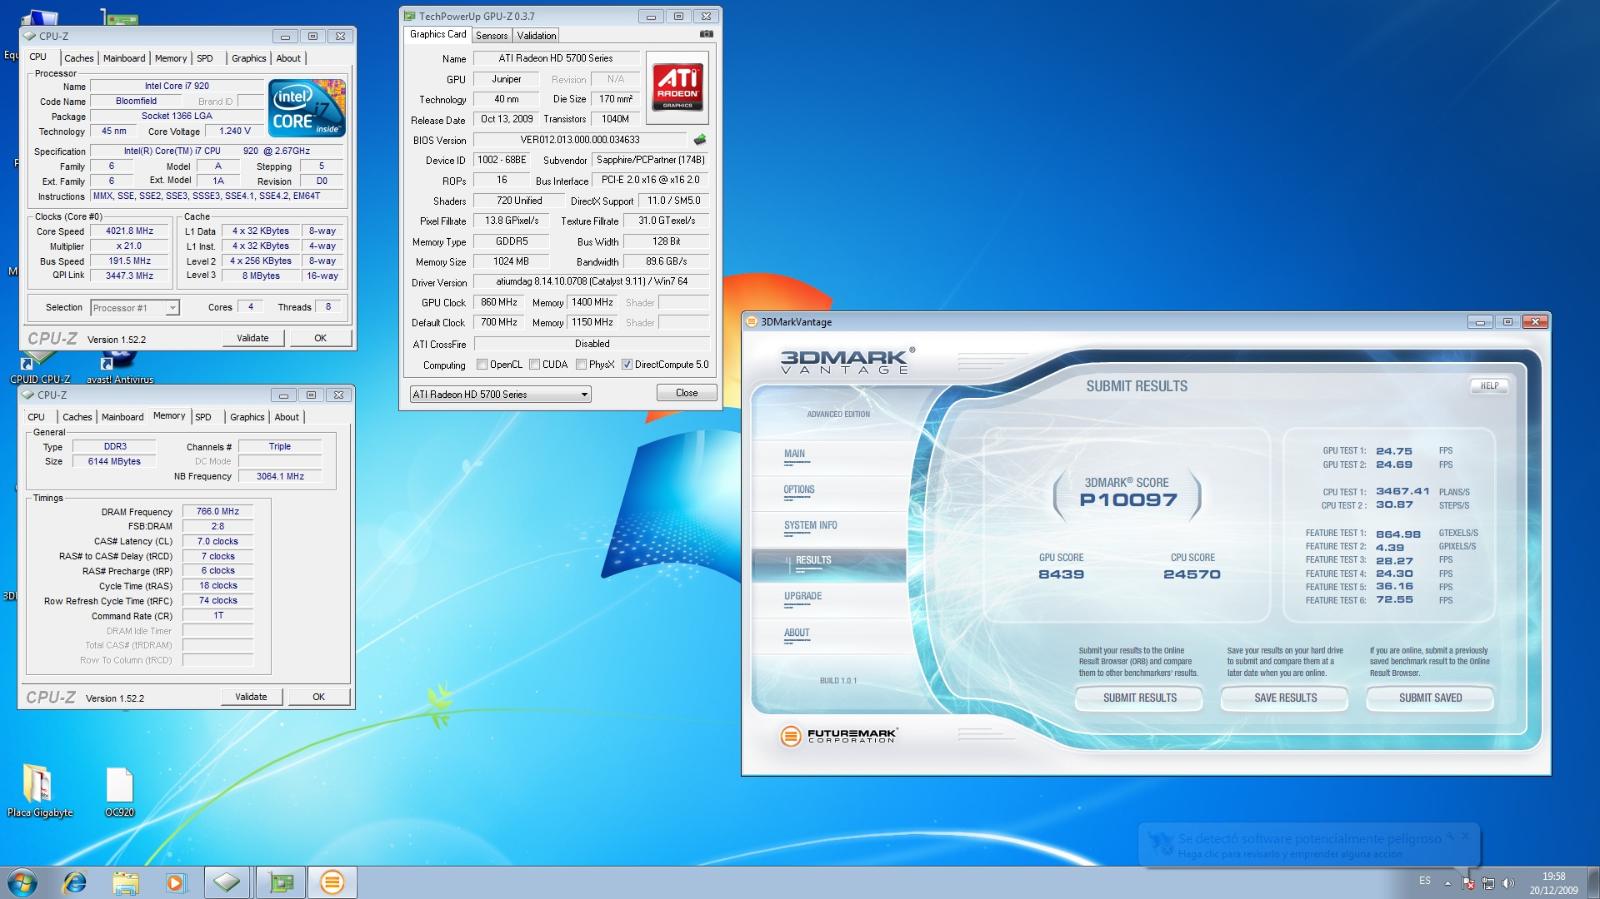Image resolution: width=1600 pixels, height=899 pixels.
Task: Click SUBMIT RESULTS button
Action: coord(1139,698)
